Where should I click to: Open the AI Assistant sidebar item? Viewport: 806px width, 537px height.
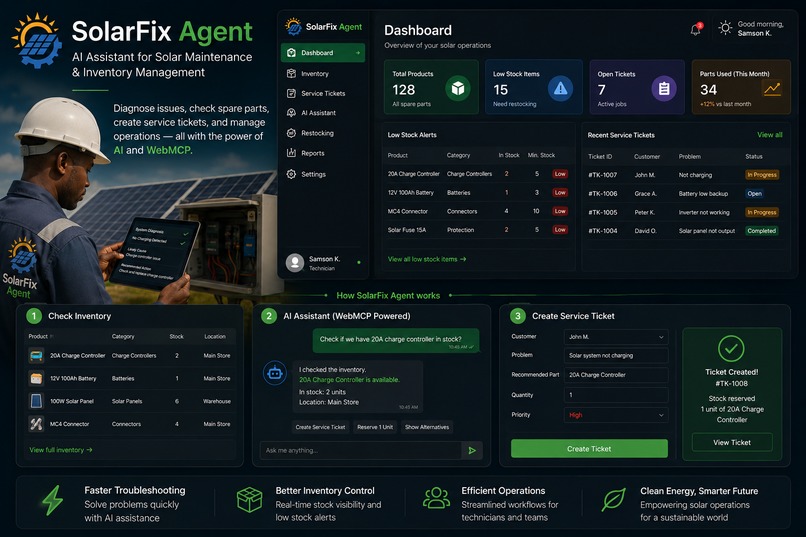pos(322,113)
